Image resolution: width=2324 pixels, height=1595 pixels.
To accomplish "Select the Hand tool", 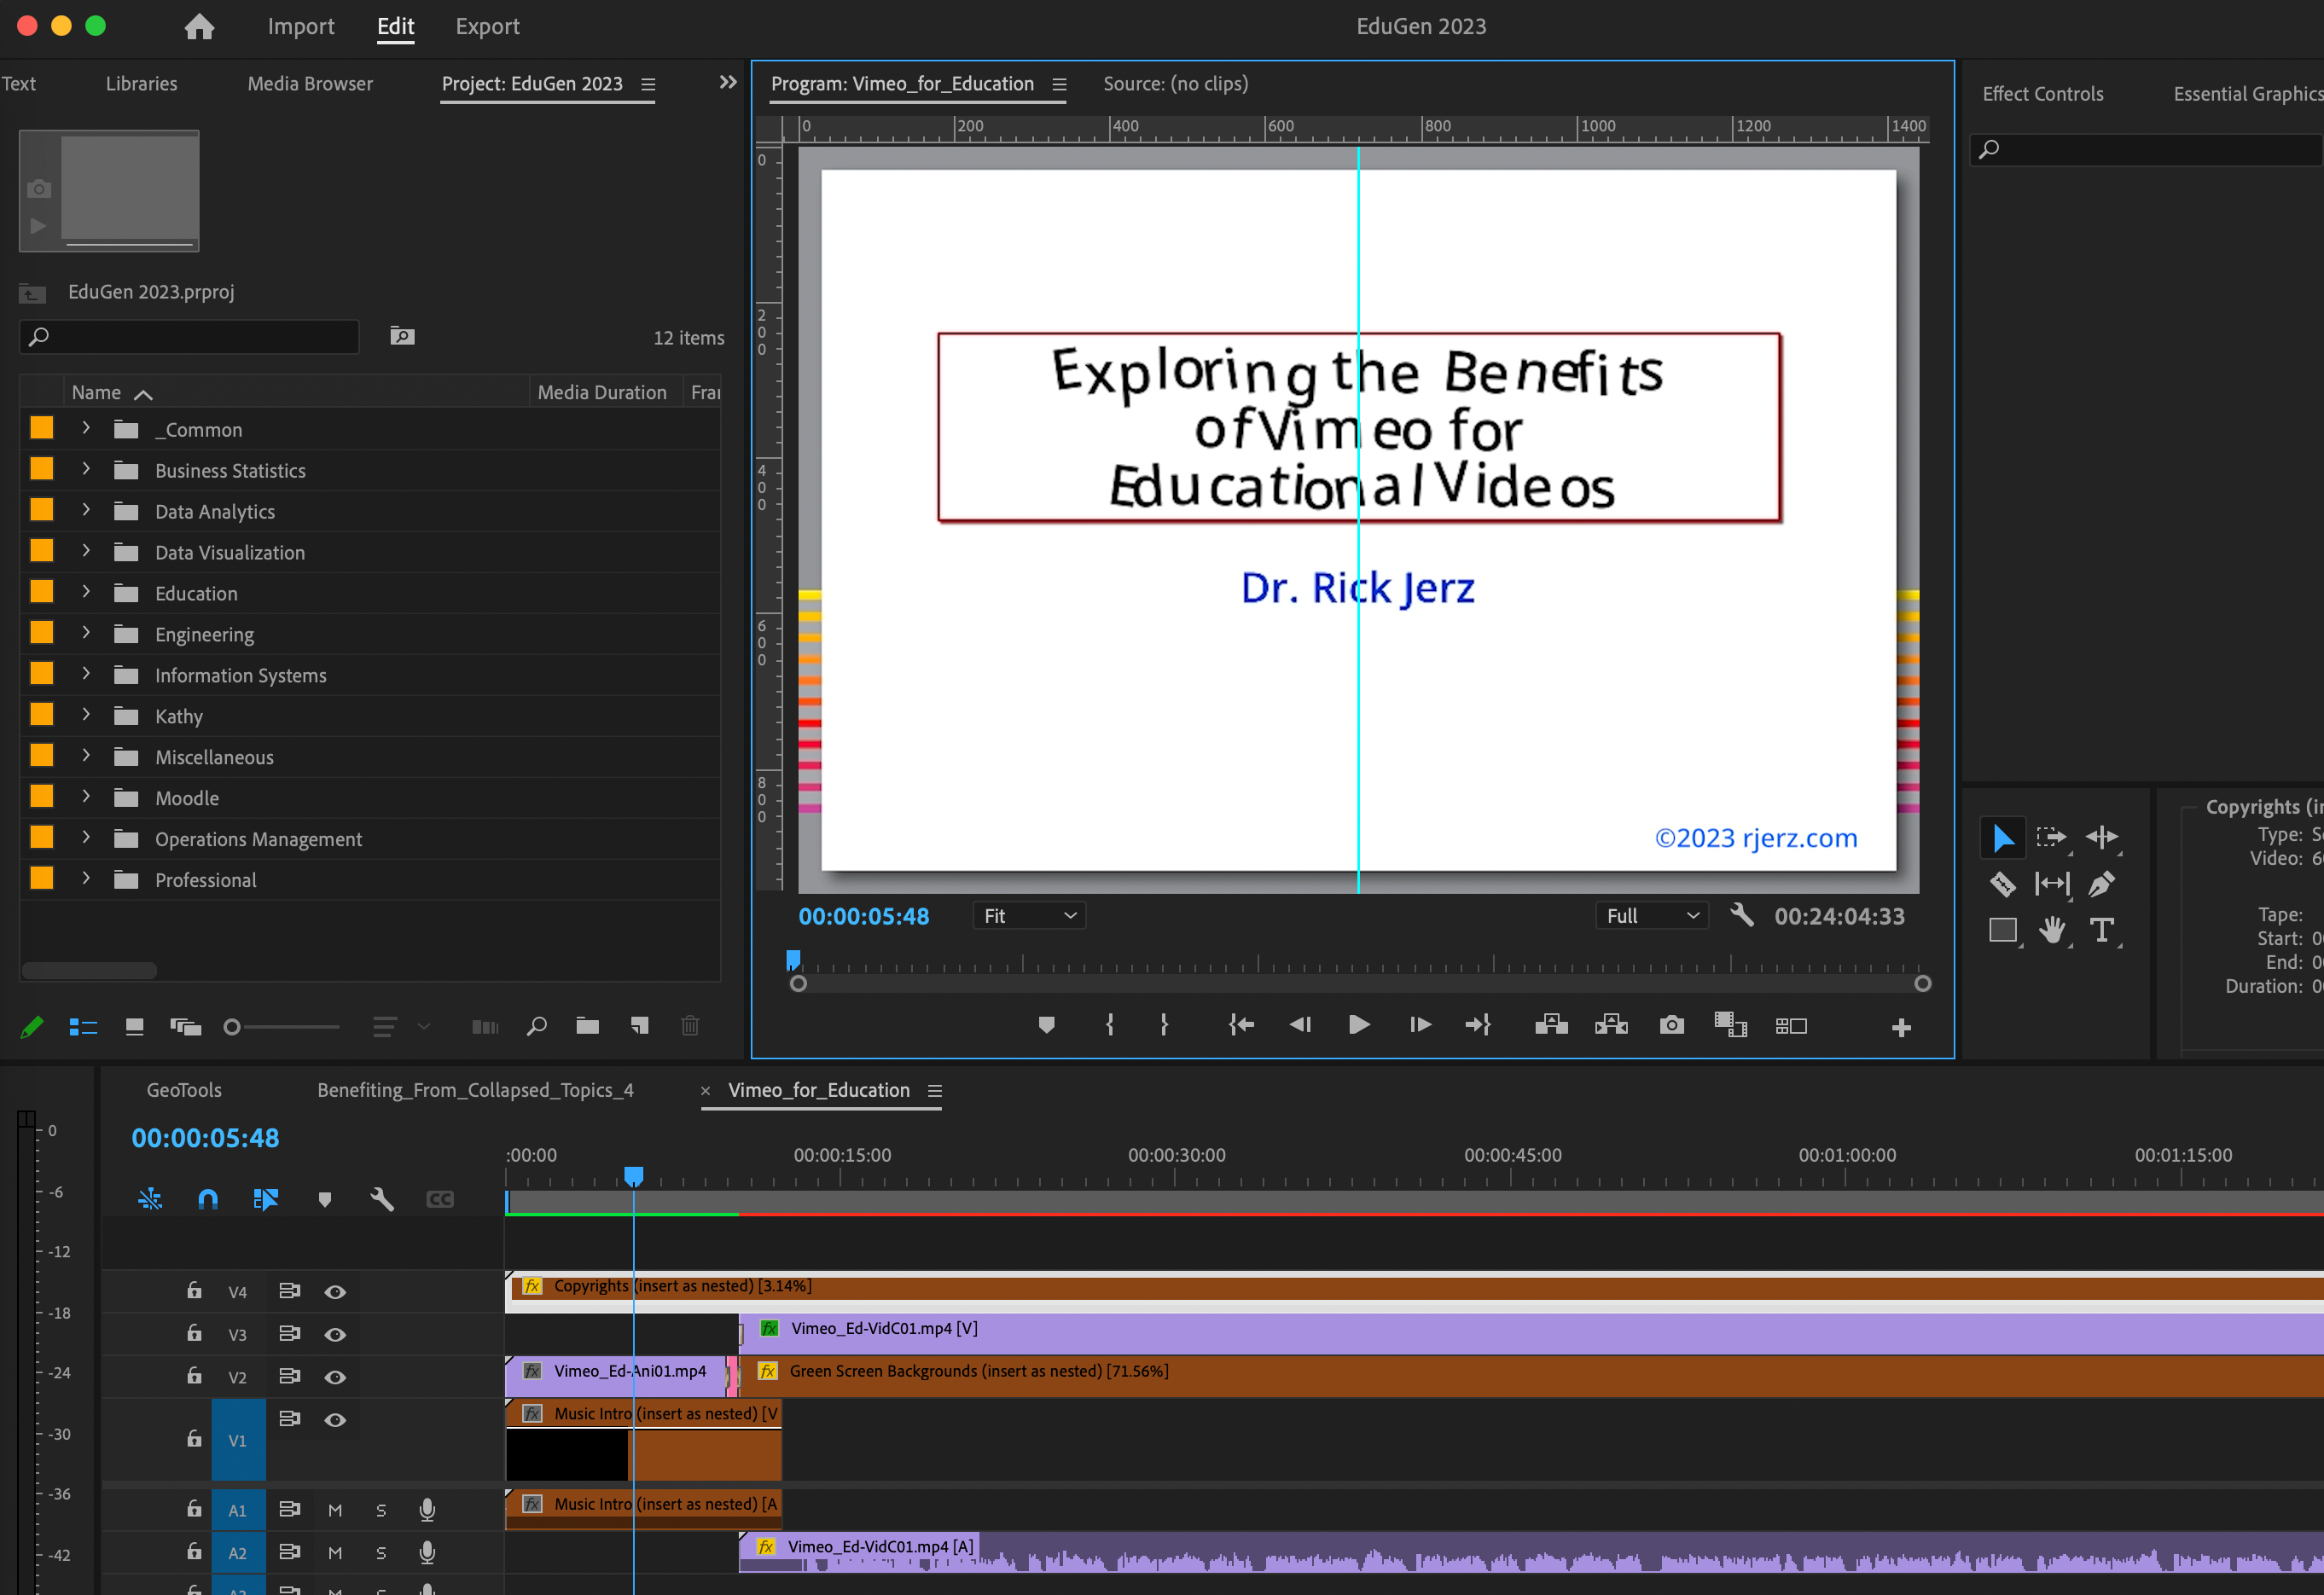I will tap(2052, 931).
